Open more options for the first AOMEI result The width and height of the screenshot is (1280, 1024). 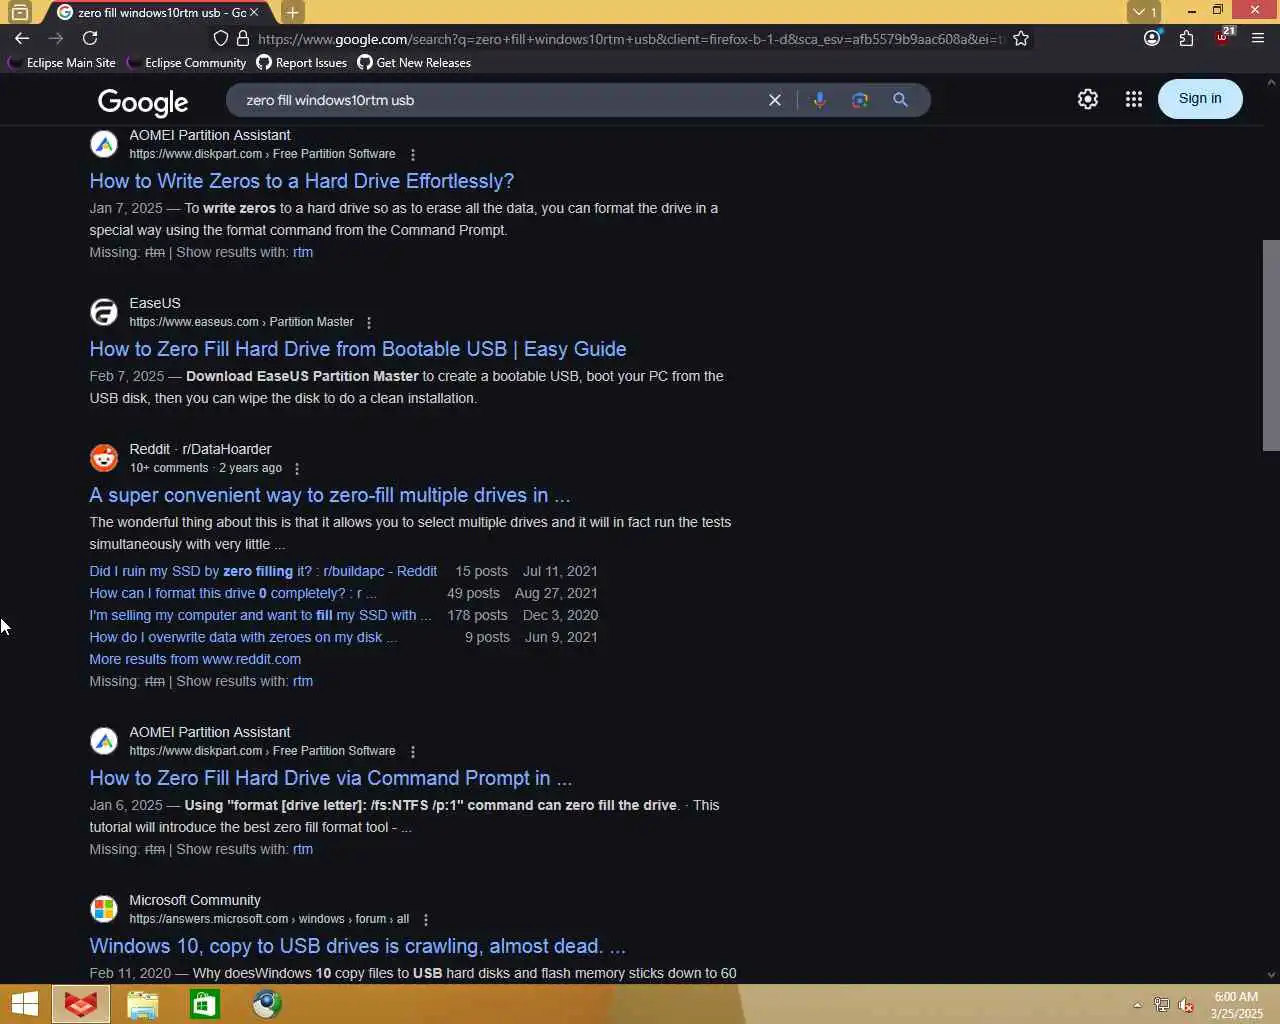(x=413, y=155)
